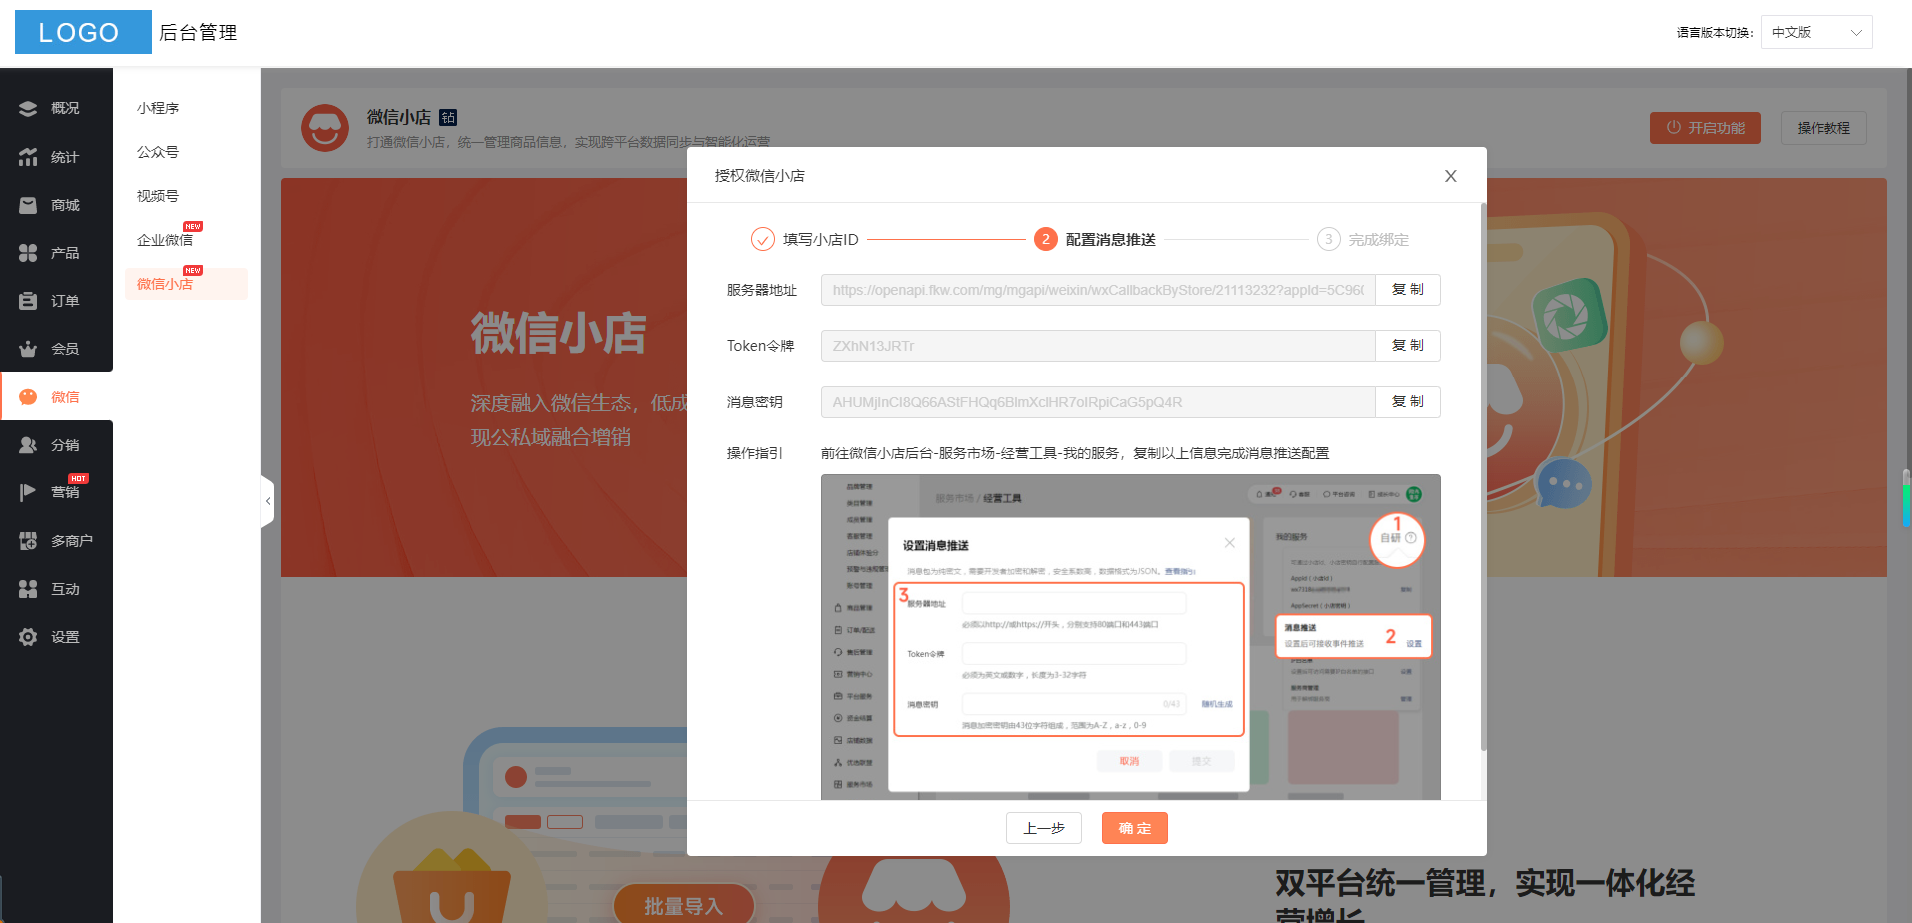This screenshot has width=1912, height=923.
Task: Click the 微信小店 round shop avatar icon
Action: (x=325, y=128)
